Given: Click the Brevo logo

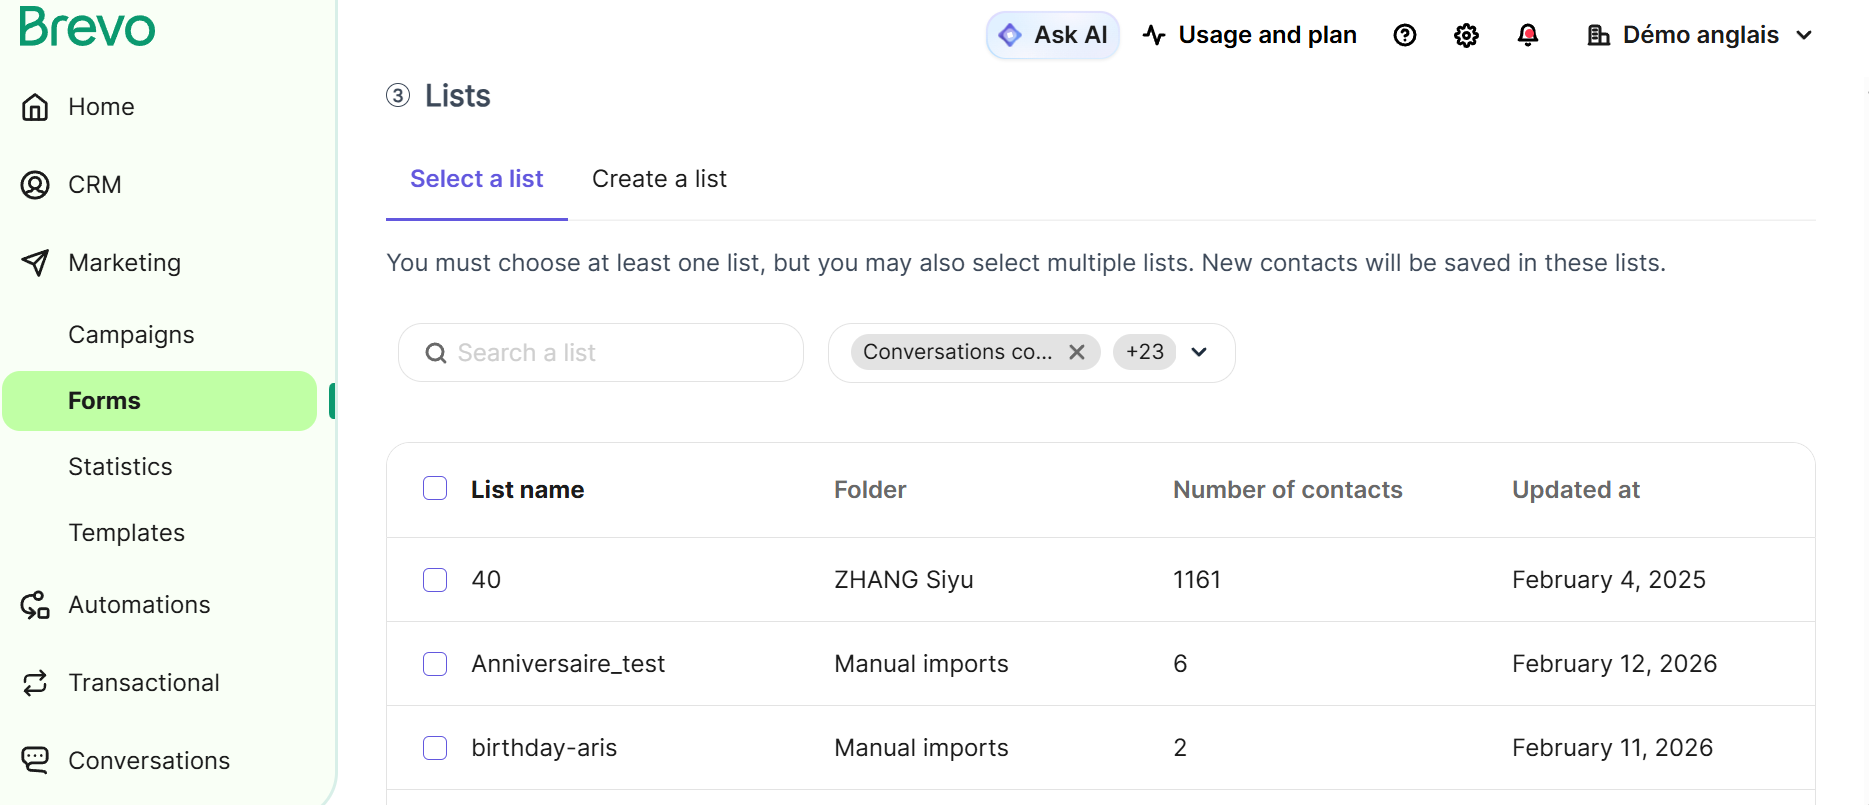Looking at the screenshot, I should [x=87, y=27].
